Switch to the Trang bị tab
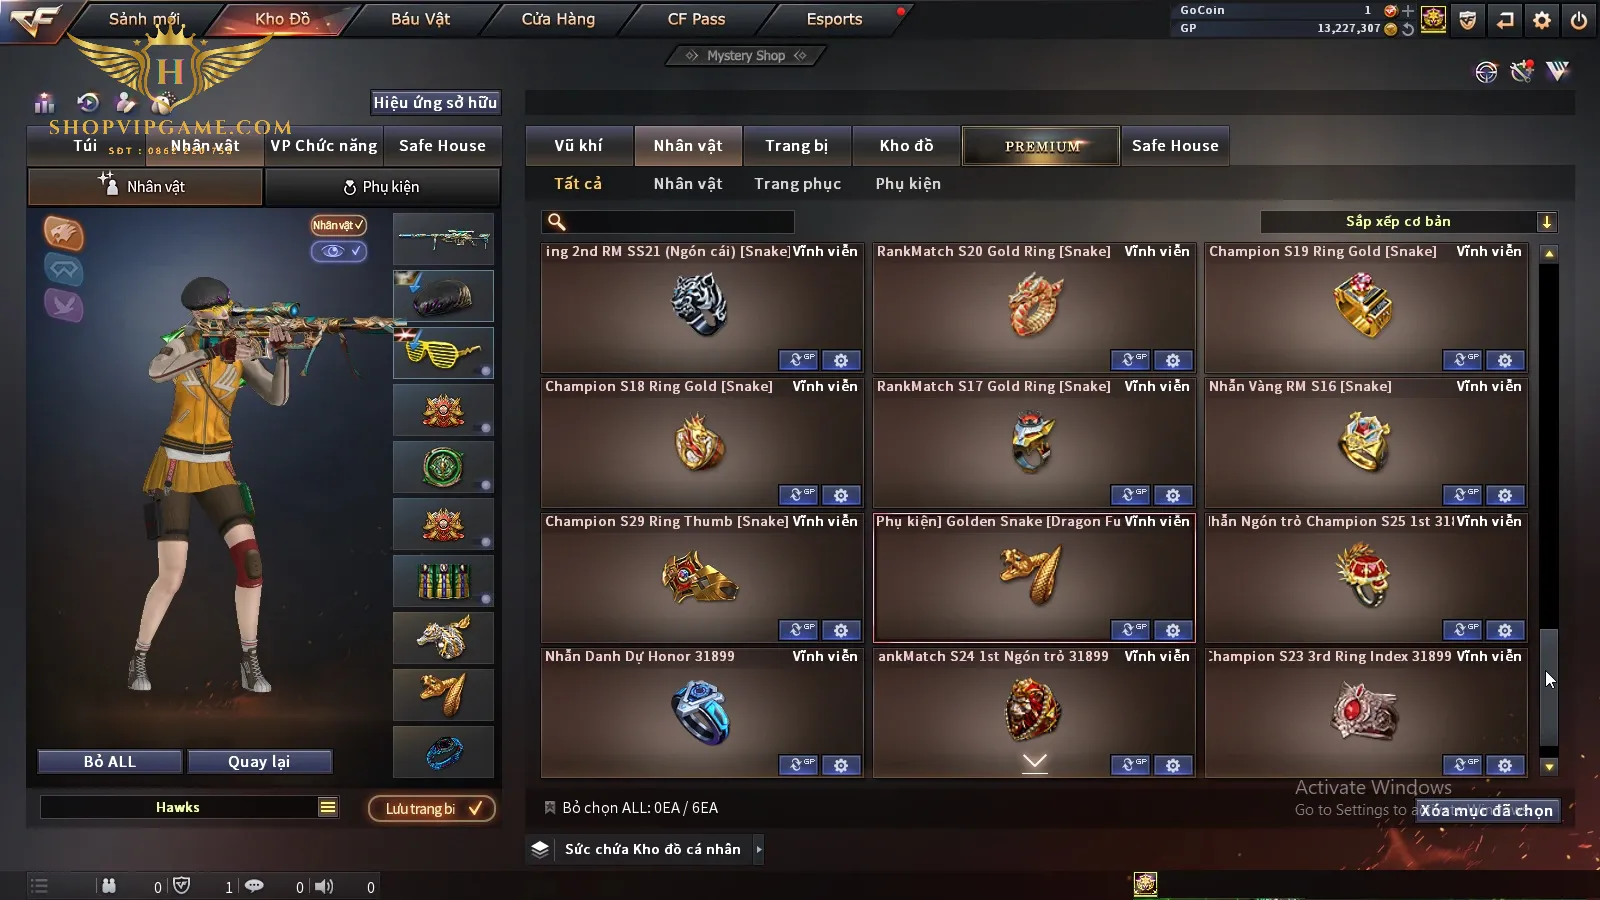This screenshot has height=900, width=1600. tap(797, 146)
